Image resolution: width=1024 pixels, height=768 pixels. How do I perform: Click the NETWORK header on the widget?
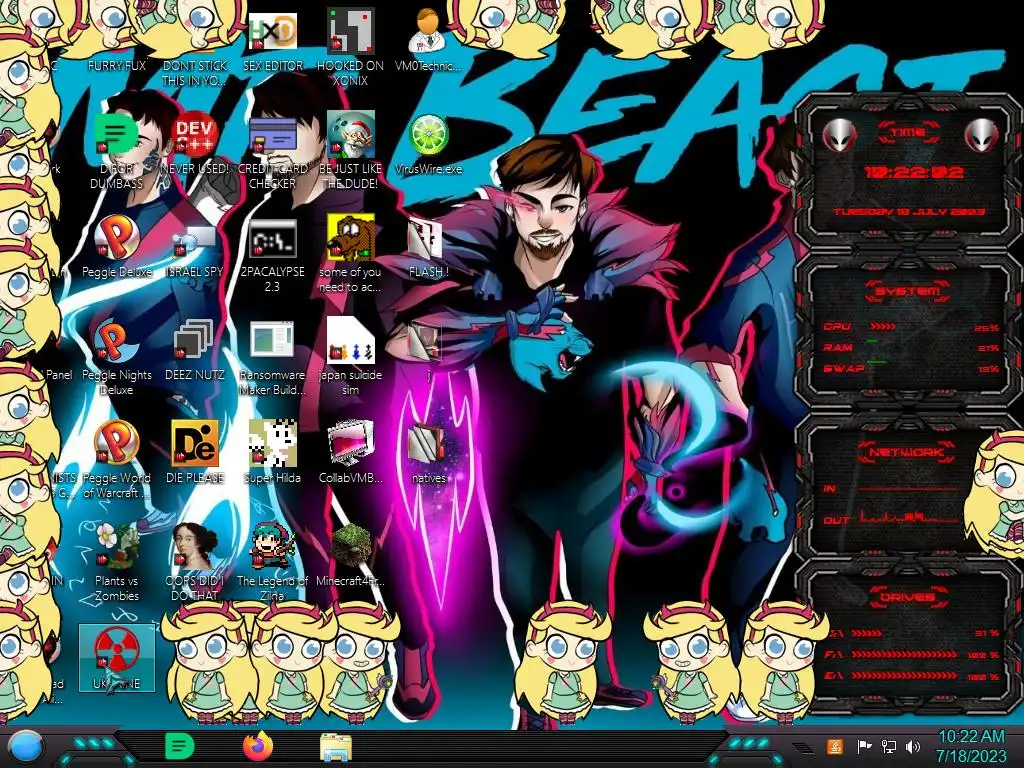(x=907, y=452)
